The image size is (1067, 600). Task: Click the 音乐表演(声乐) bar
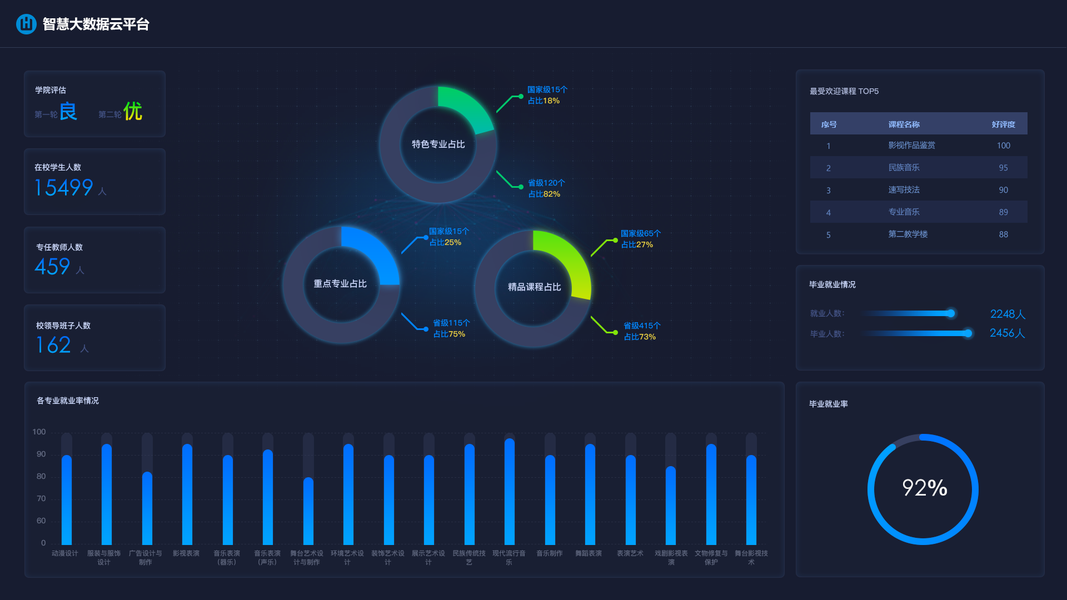(268, 497)
